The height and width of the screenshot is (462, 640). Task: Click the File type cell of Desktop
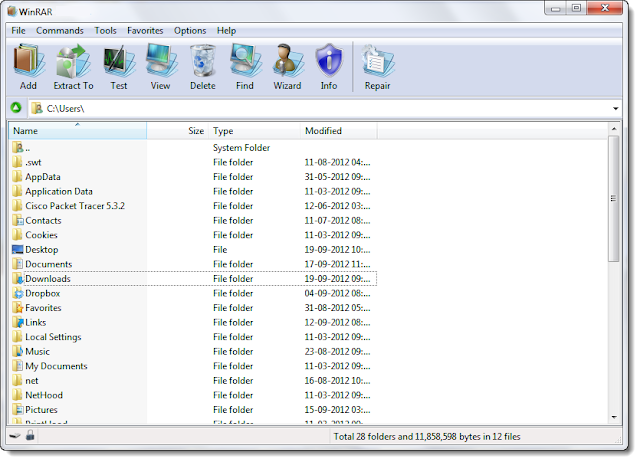coord(220,249)
